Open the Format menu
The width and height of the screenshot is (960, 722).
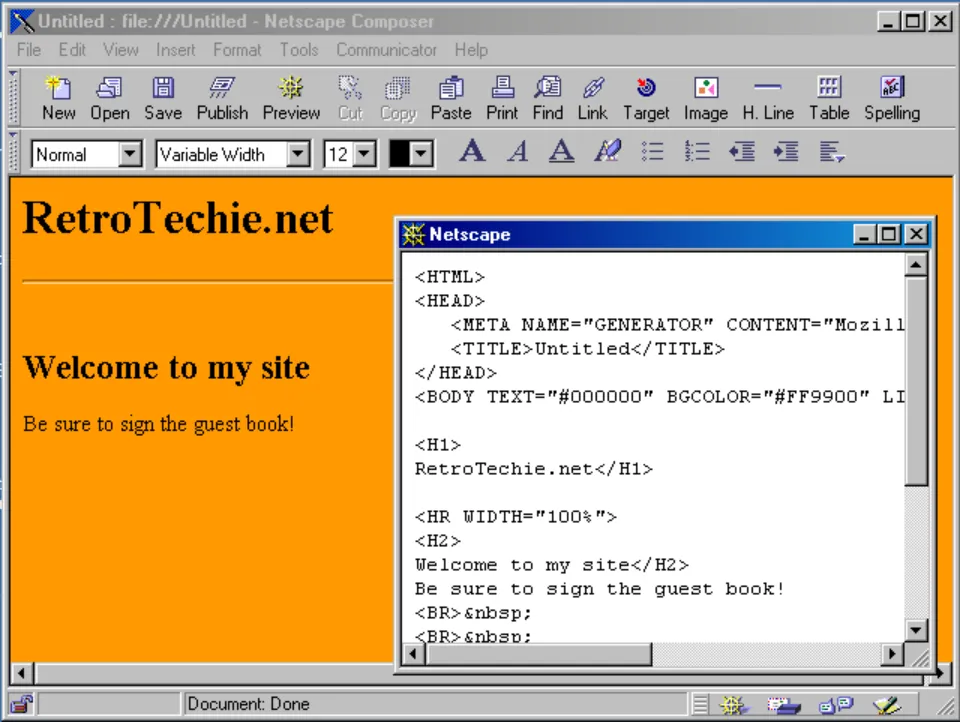[237, 50]
